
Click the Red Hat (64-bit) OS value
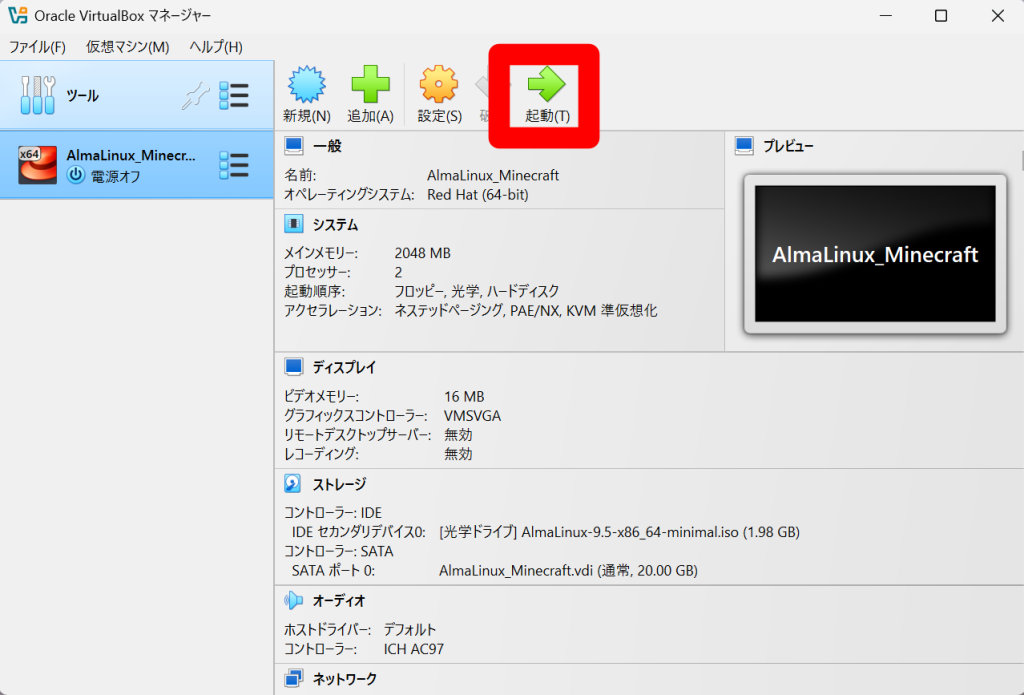pyautogui.click(x=478, y=195)
